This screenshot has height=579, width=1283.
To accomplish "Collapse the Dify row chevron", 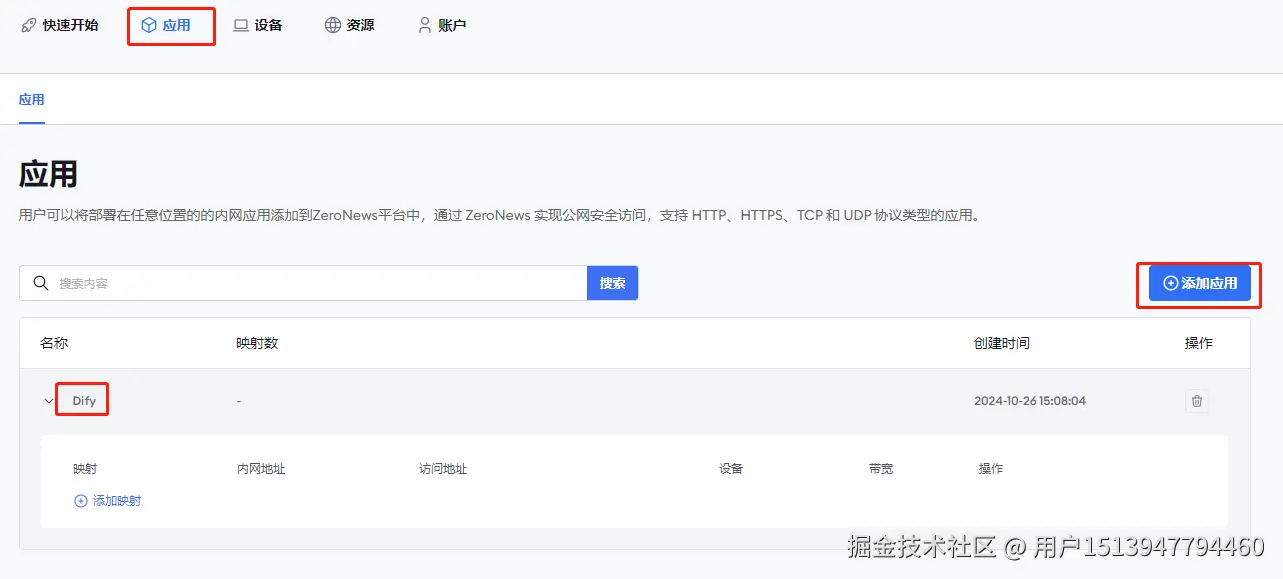I will tap(49, 401).
